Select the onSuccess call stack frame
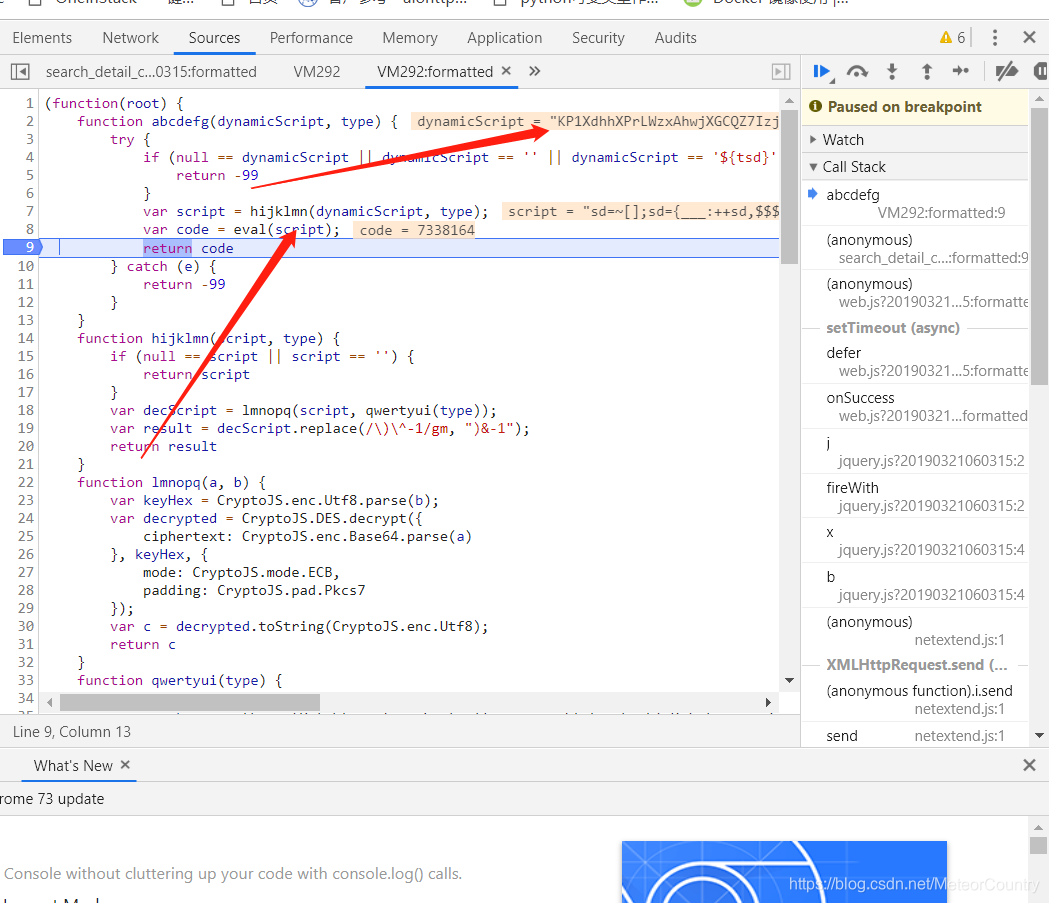The image size is (1049, 903). click(915, 406)
